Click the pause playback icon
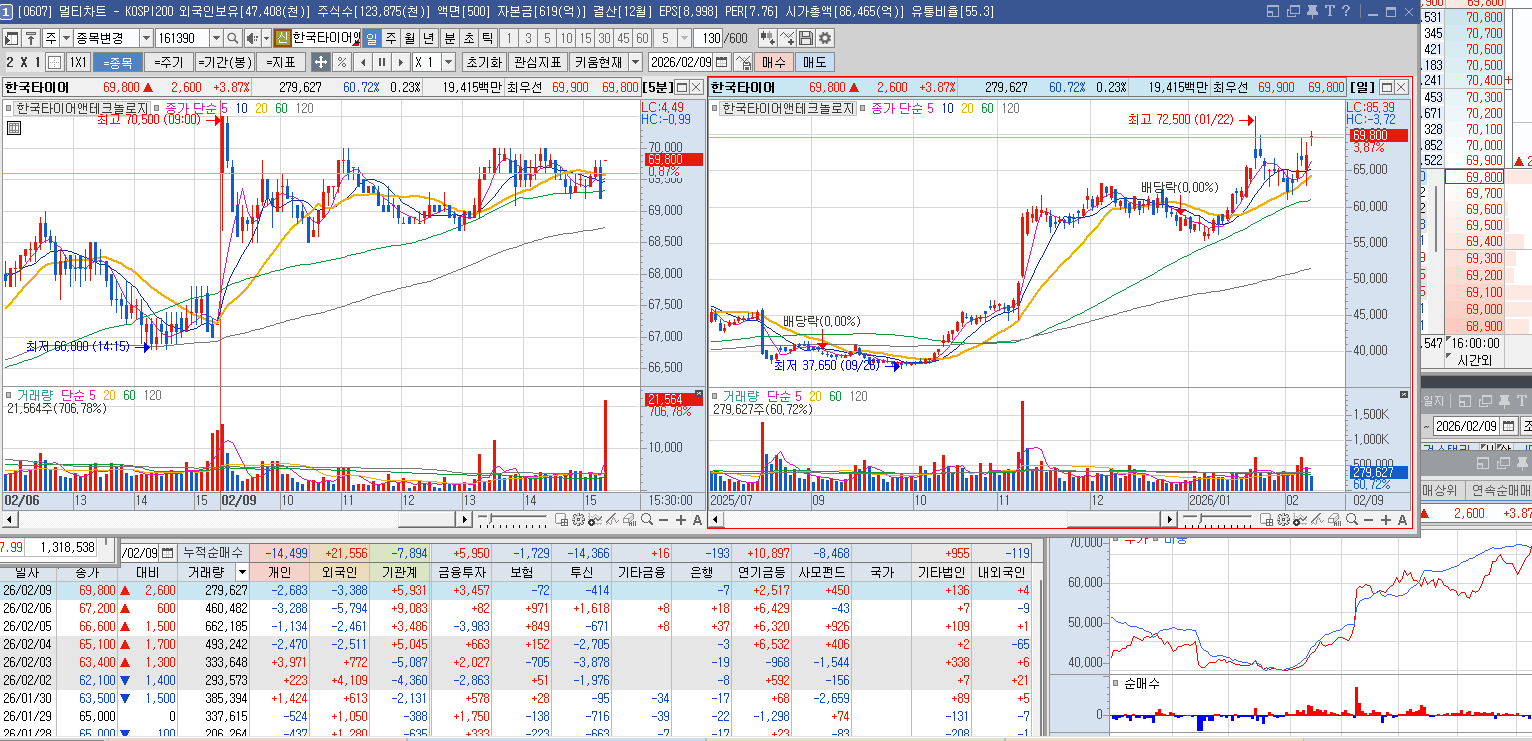 382,62
